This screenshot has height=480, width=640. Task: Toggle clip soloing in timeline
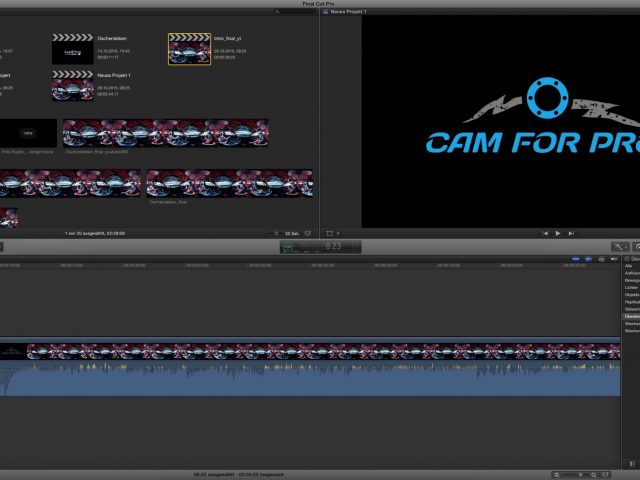pyautogui.click(x=602, y=259)
